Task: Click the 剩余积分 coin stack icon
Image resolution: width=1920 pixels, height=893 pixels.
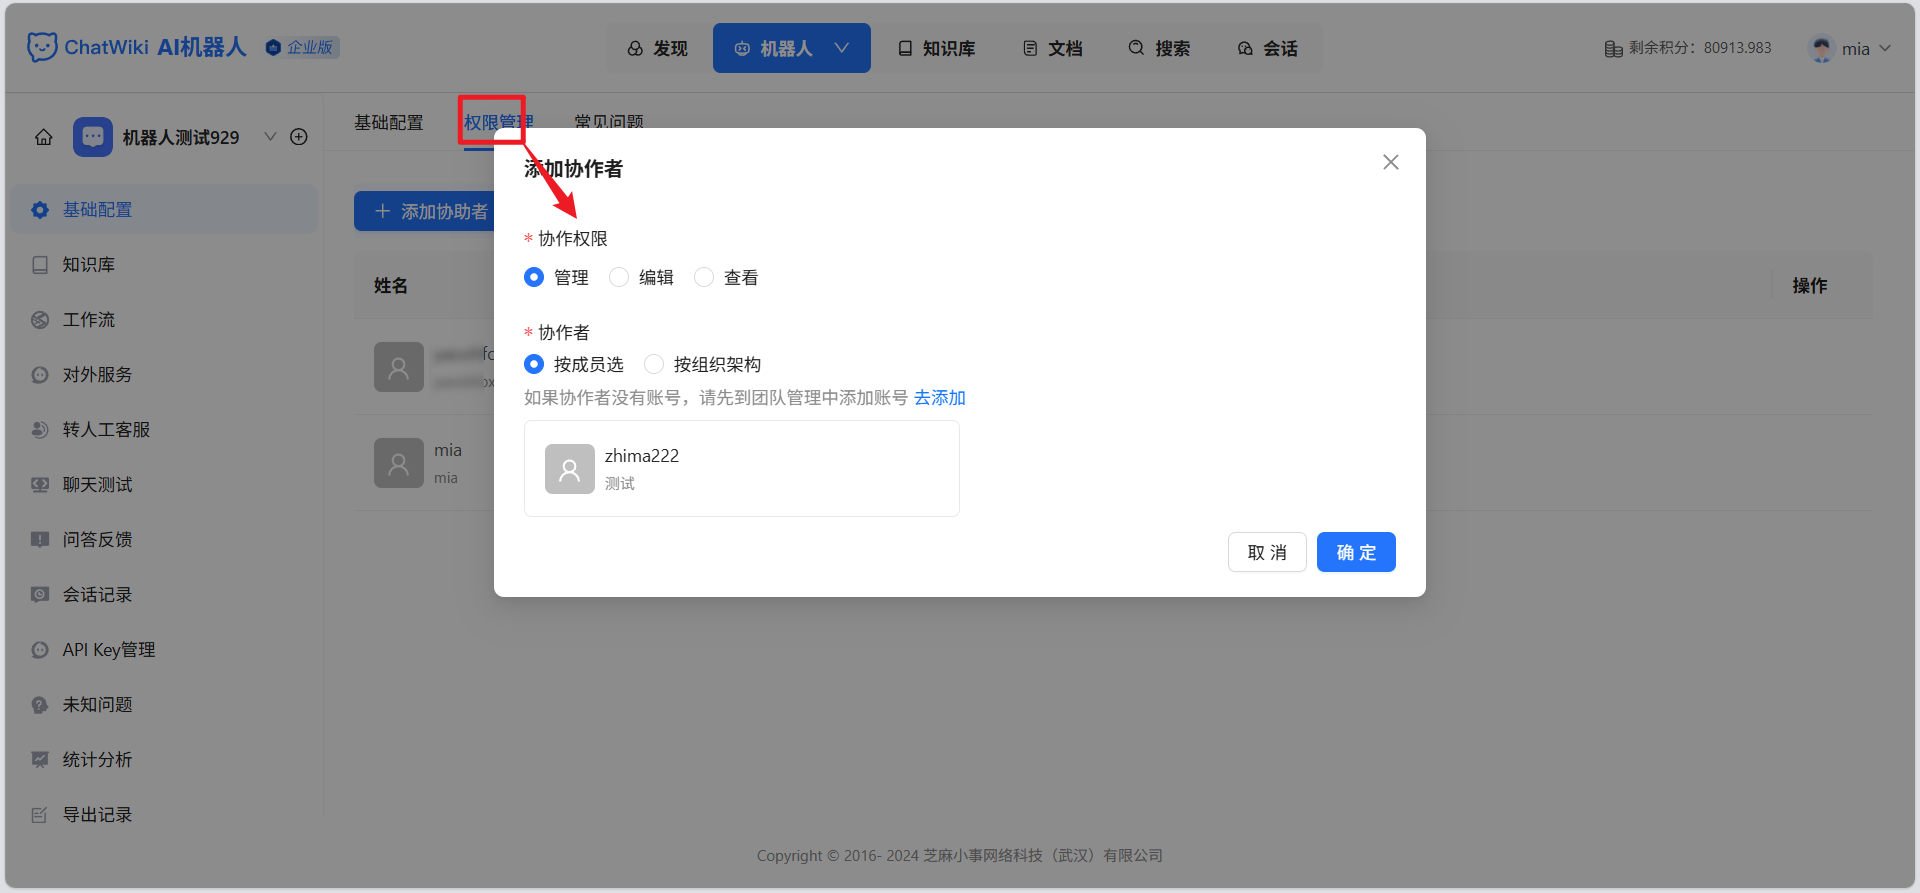Action: pos(1613,48)
